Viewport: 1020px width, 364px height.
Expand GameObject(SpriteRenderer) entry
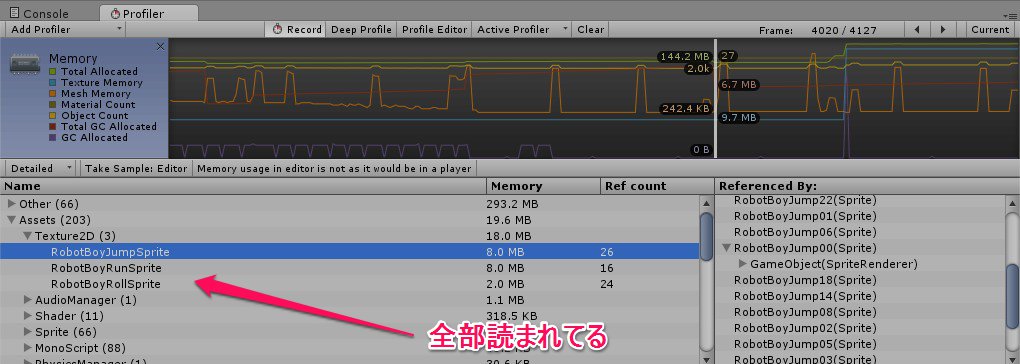pyautogui.click(x=743, y=264)
